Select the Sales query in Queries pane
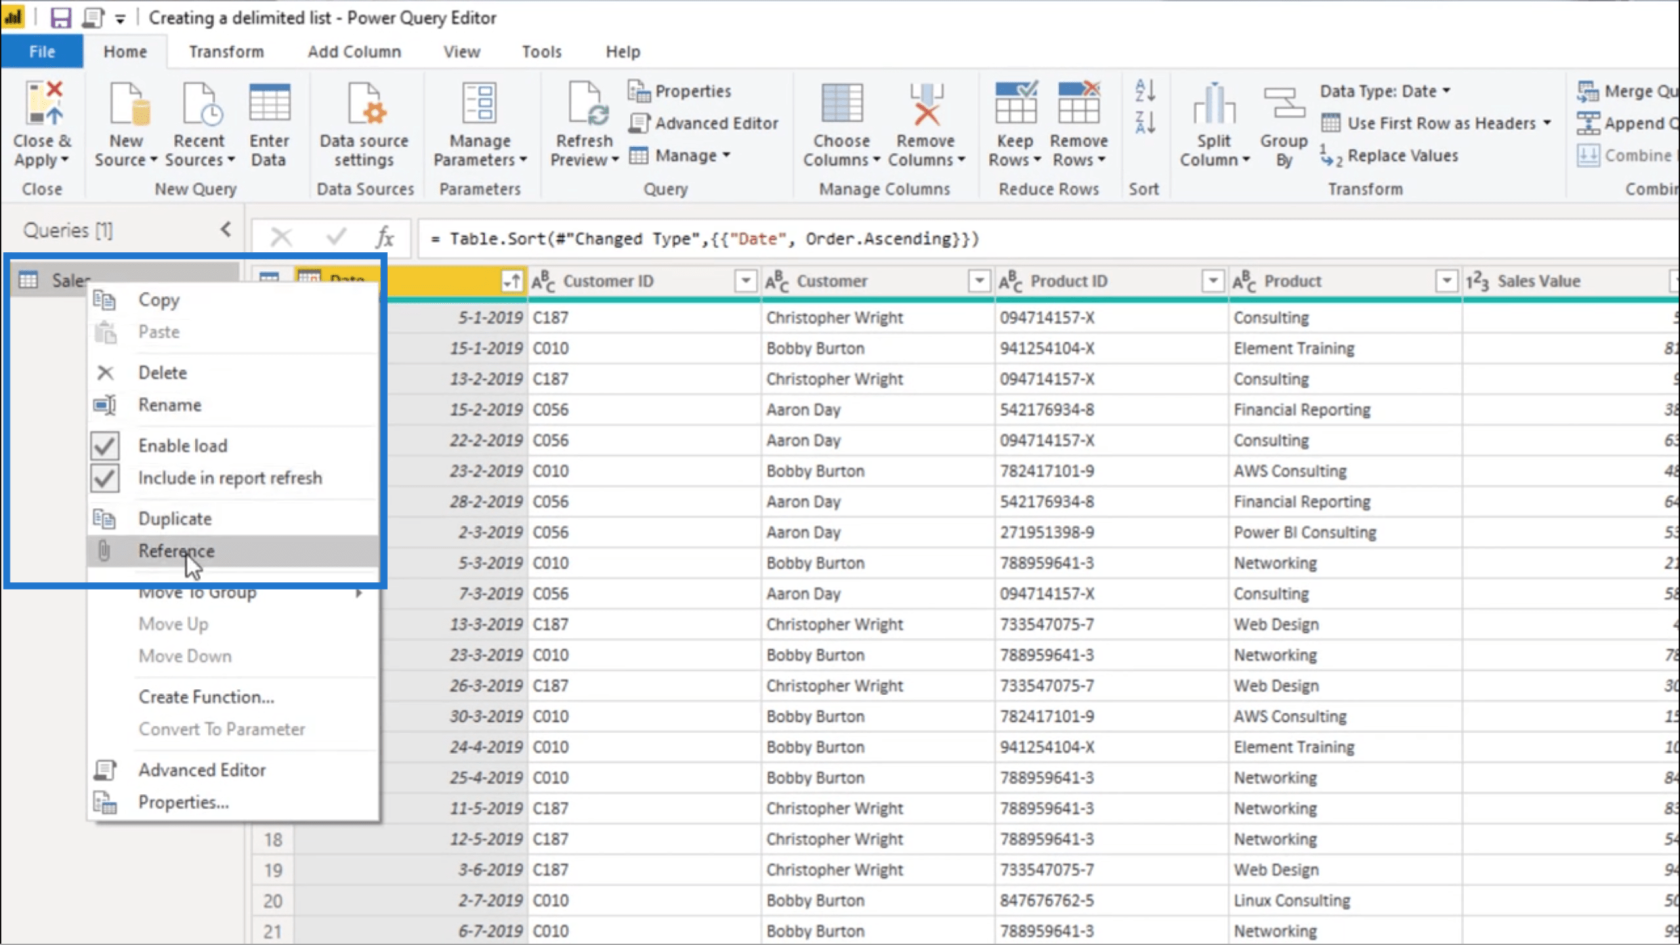This screenshot has width=1680, height=945. pyautogui.click(x=124, y=280)
